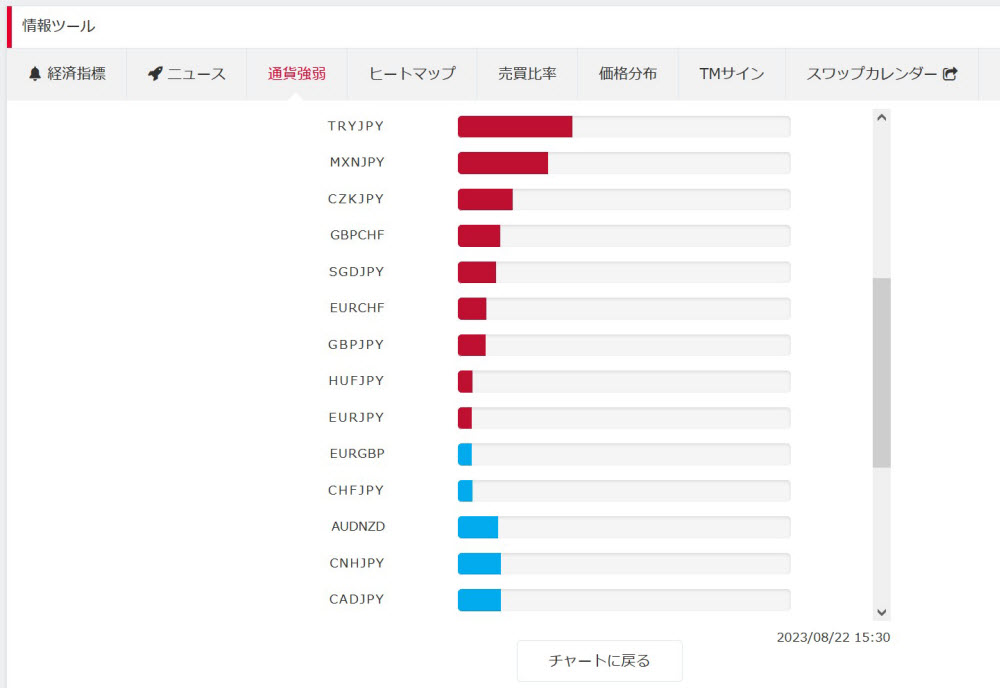Click the scroll up arrow of the list
The image size is (1000, 688).
pos(881,117)
